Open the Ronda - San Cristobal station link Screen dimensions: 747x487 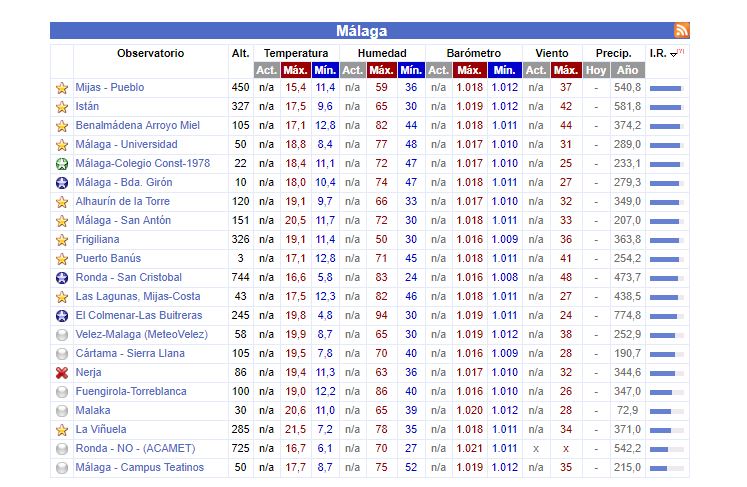pyautogui.click(x=129, y=277)
